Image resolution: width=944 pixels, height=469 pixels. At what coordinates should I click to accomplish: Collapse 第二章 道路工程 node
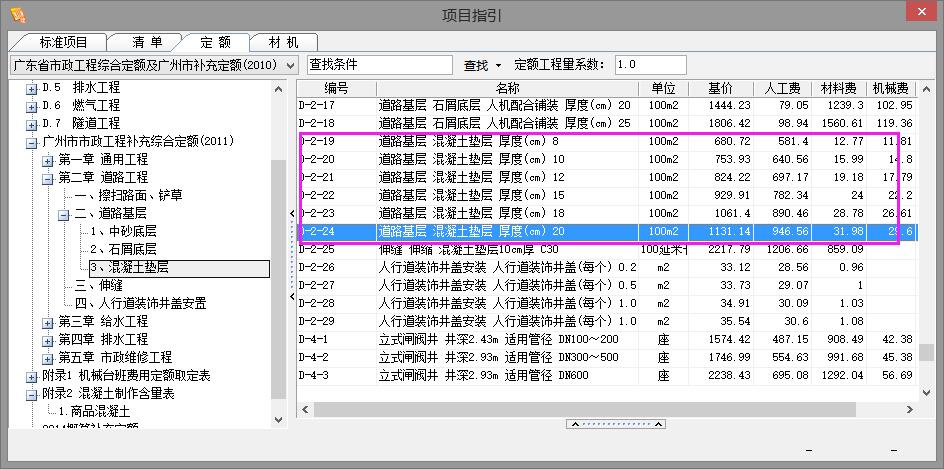[48, 179]
